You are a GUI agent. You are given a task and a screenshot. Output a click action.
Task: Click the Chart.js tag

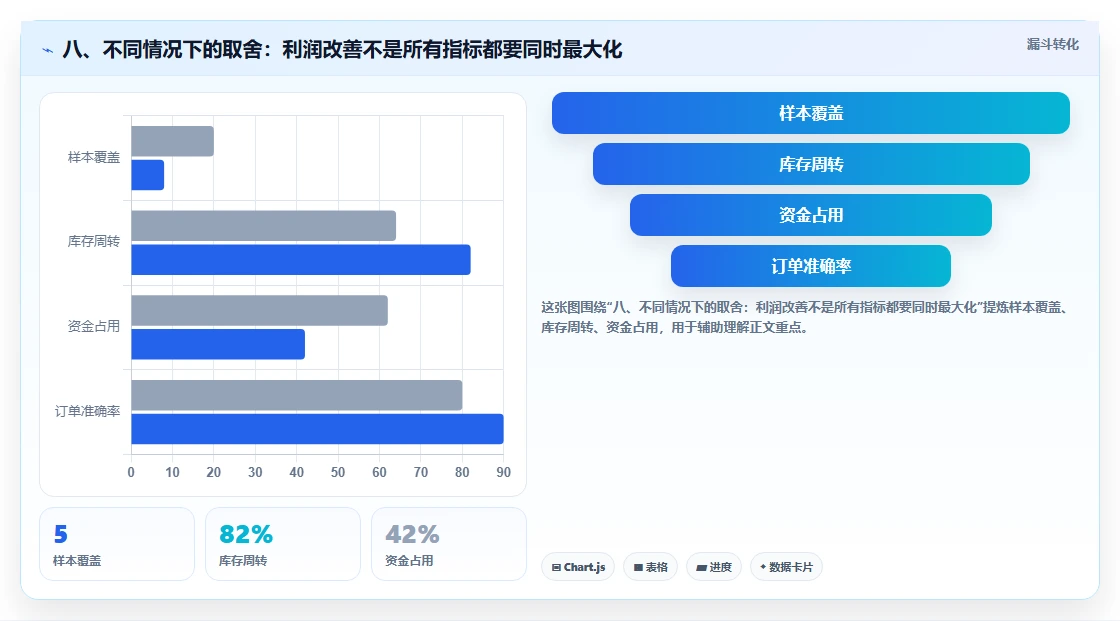click(578, 567)
